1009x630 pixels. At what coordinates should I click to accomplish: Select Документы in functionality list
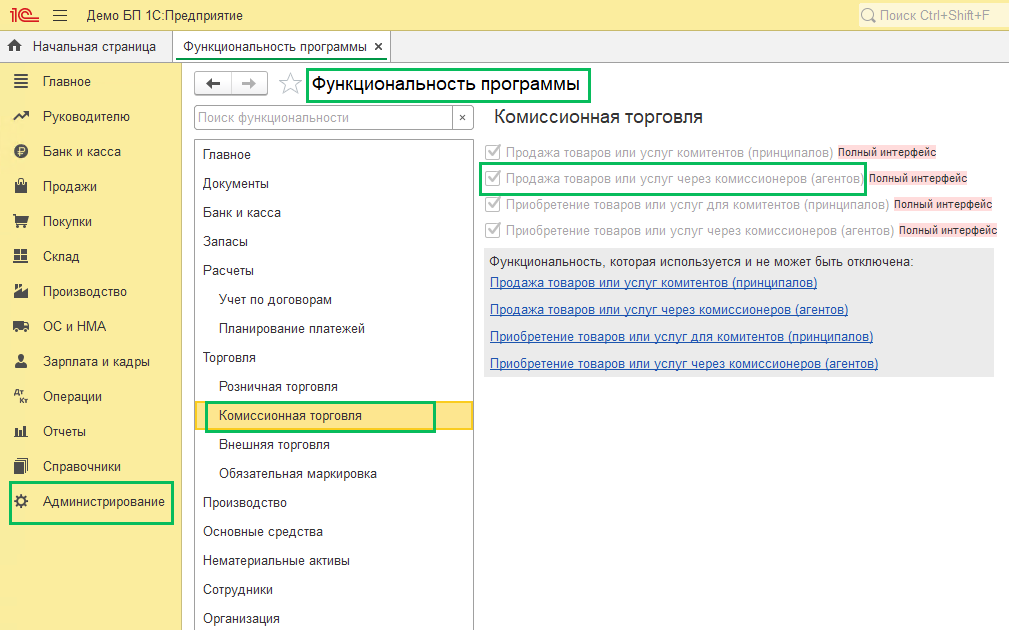pos(333,183)
